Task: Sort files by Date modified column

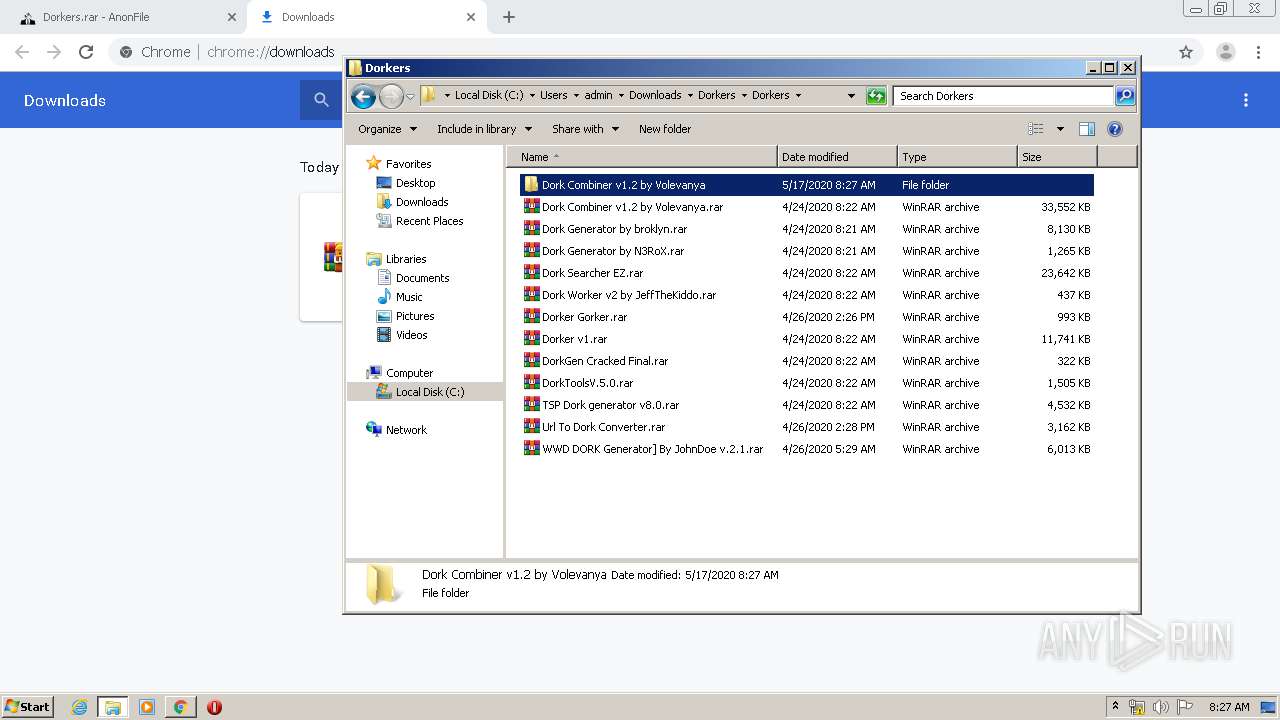Action: pos(837,157)
